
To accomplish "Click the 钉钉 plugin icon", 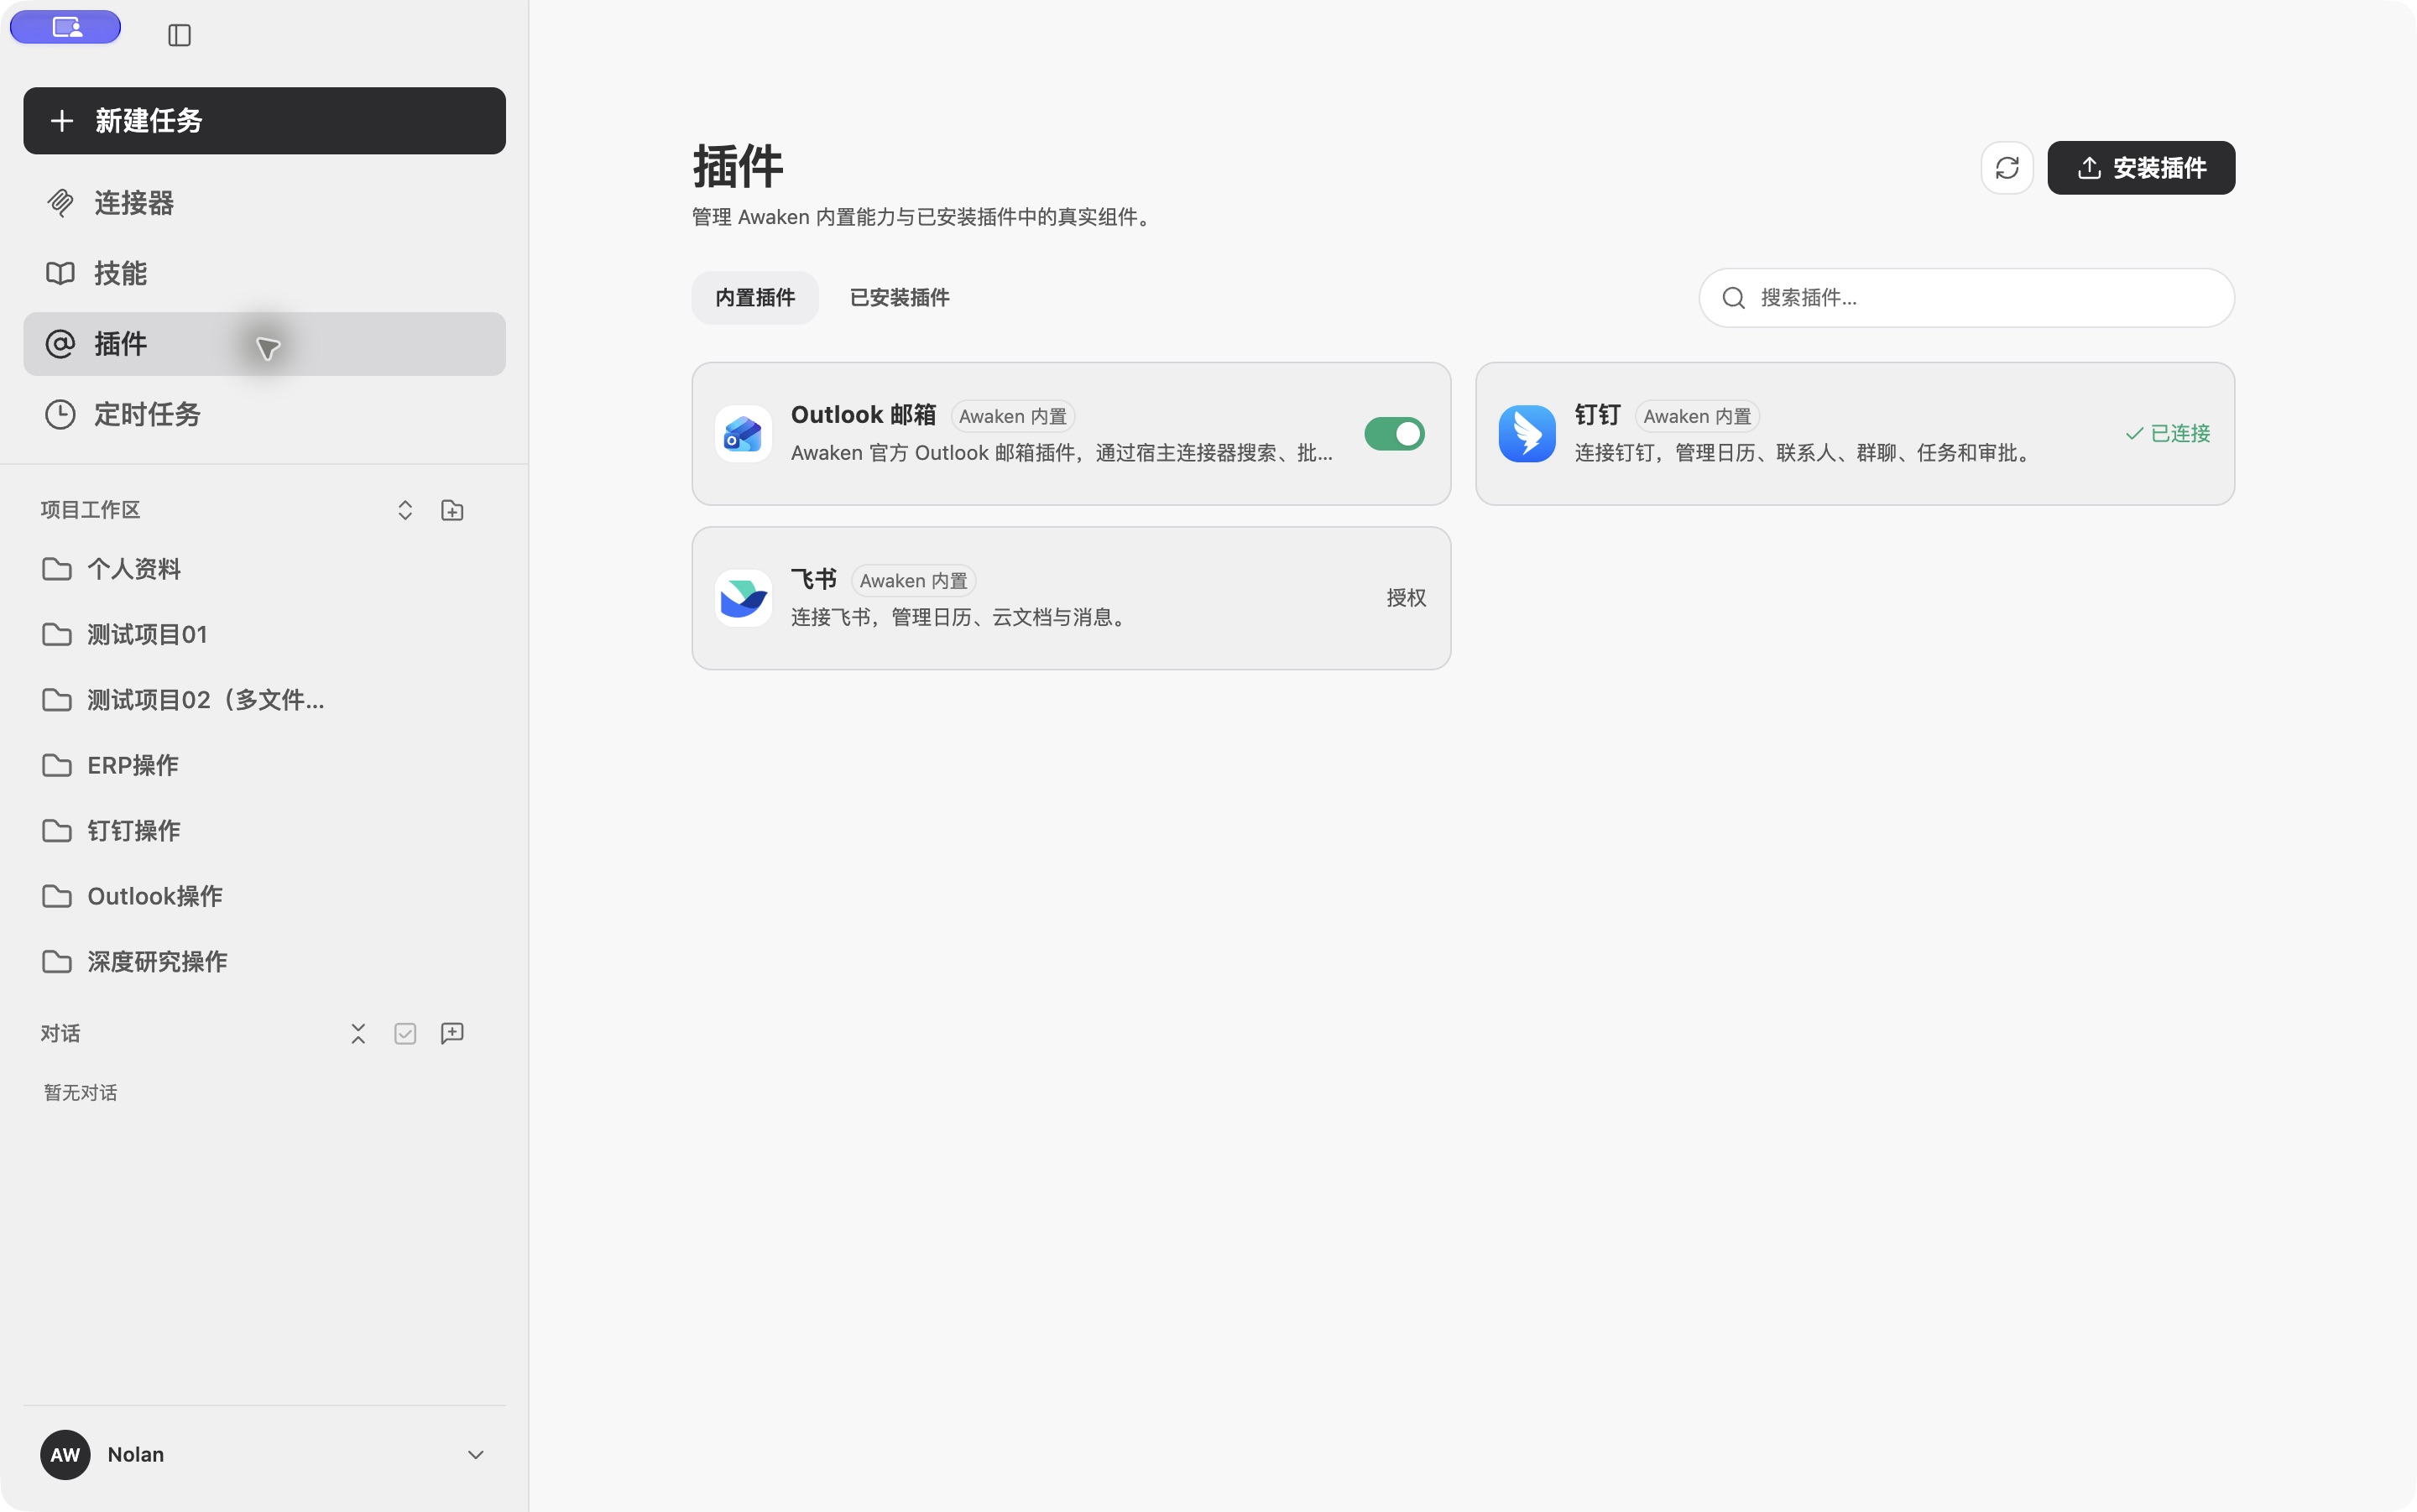I will click(x=1527, y=434).
